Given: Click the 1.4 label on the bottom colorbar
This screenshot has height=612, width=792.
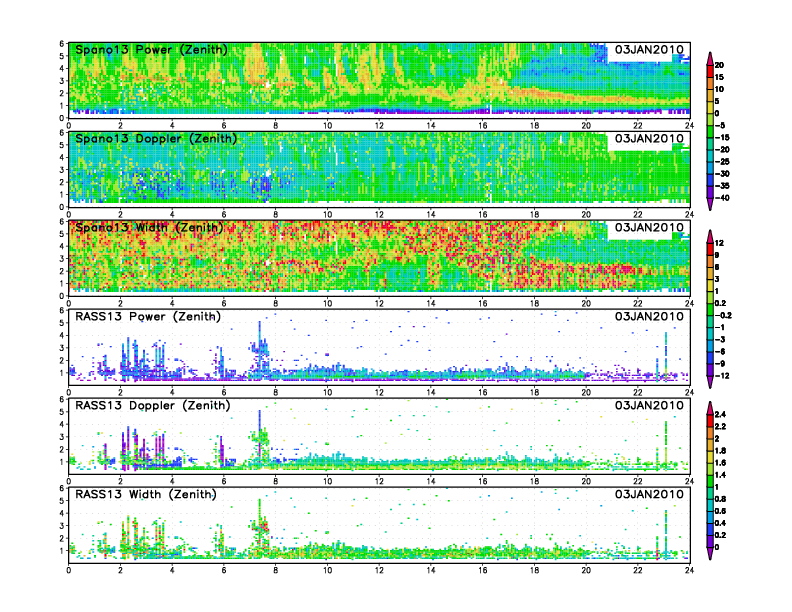Looking at the screenshot, I should pyautogui.click(x=720, y=475).
